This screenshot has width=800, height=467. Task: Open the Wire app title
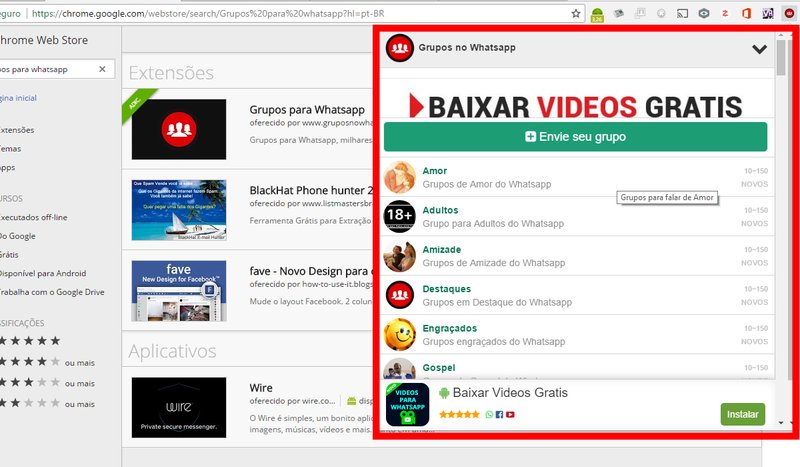pos(261,388)
